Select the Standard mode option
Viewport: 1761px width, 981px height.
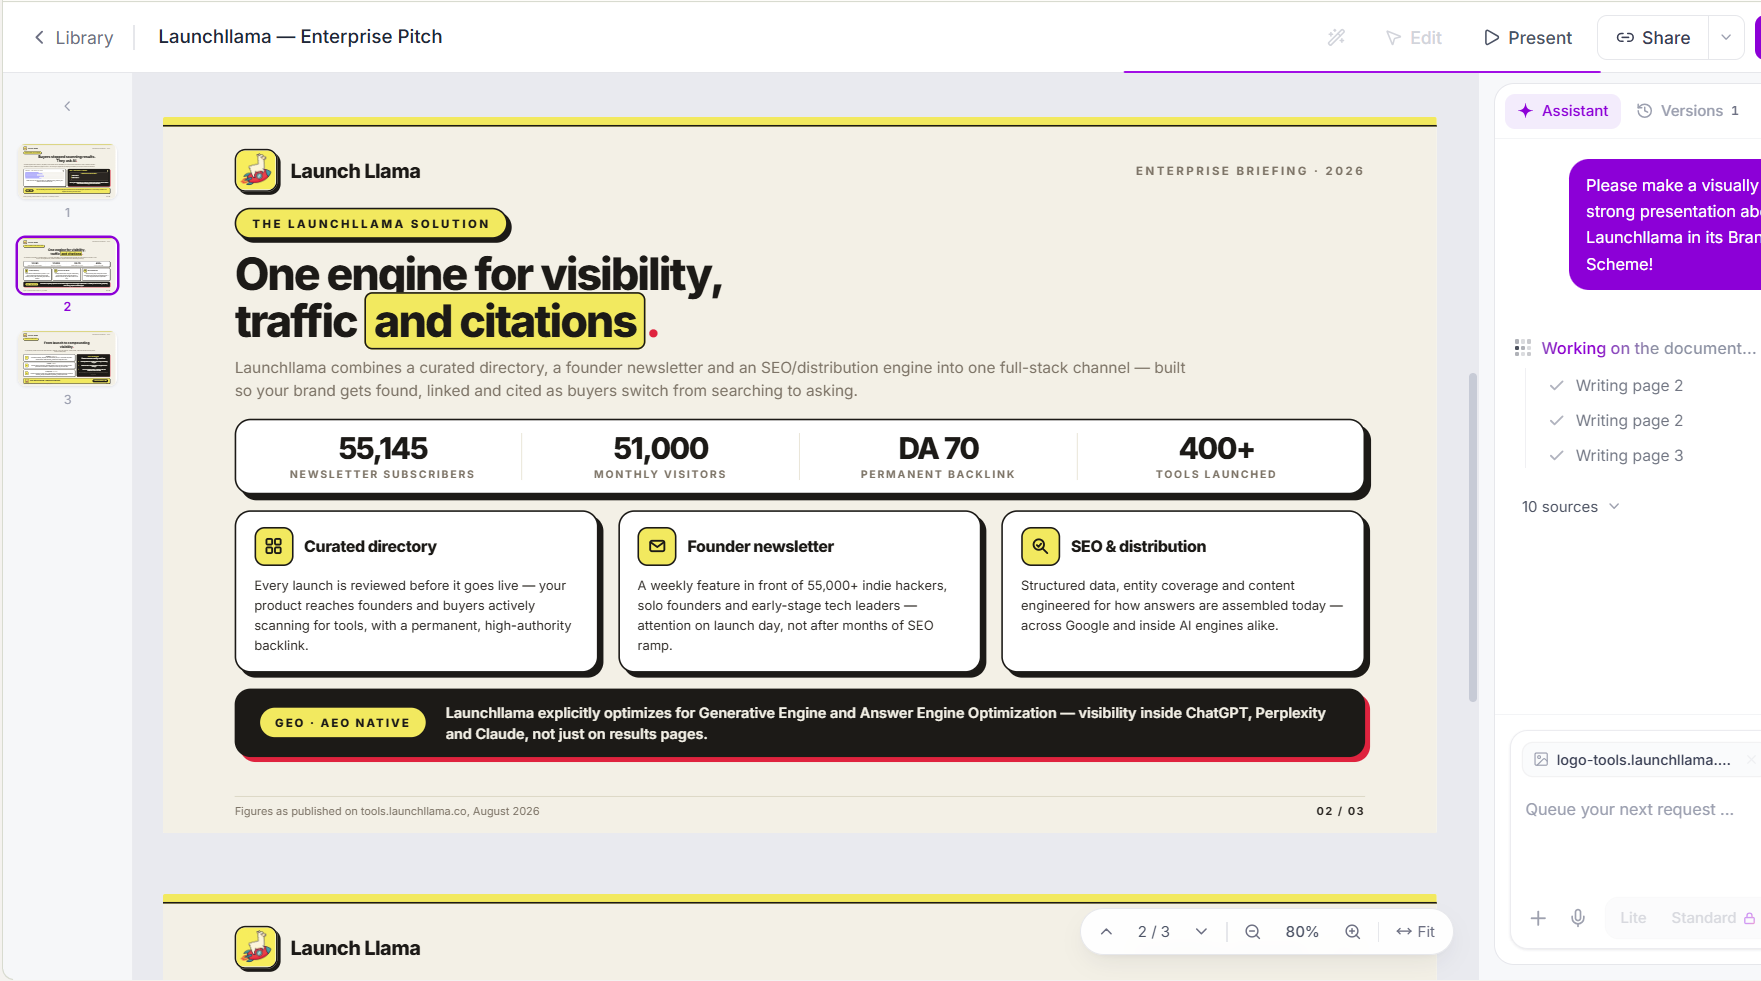(x=1712, y=918)
